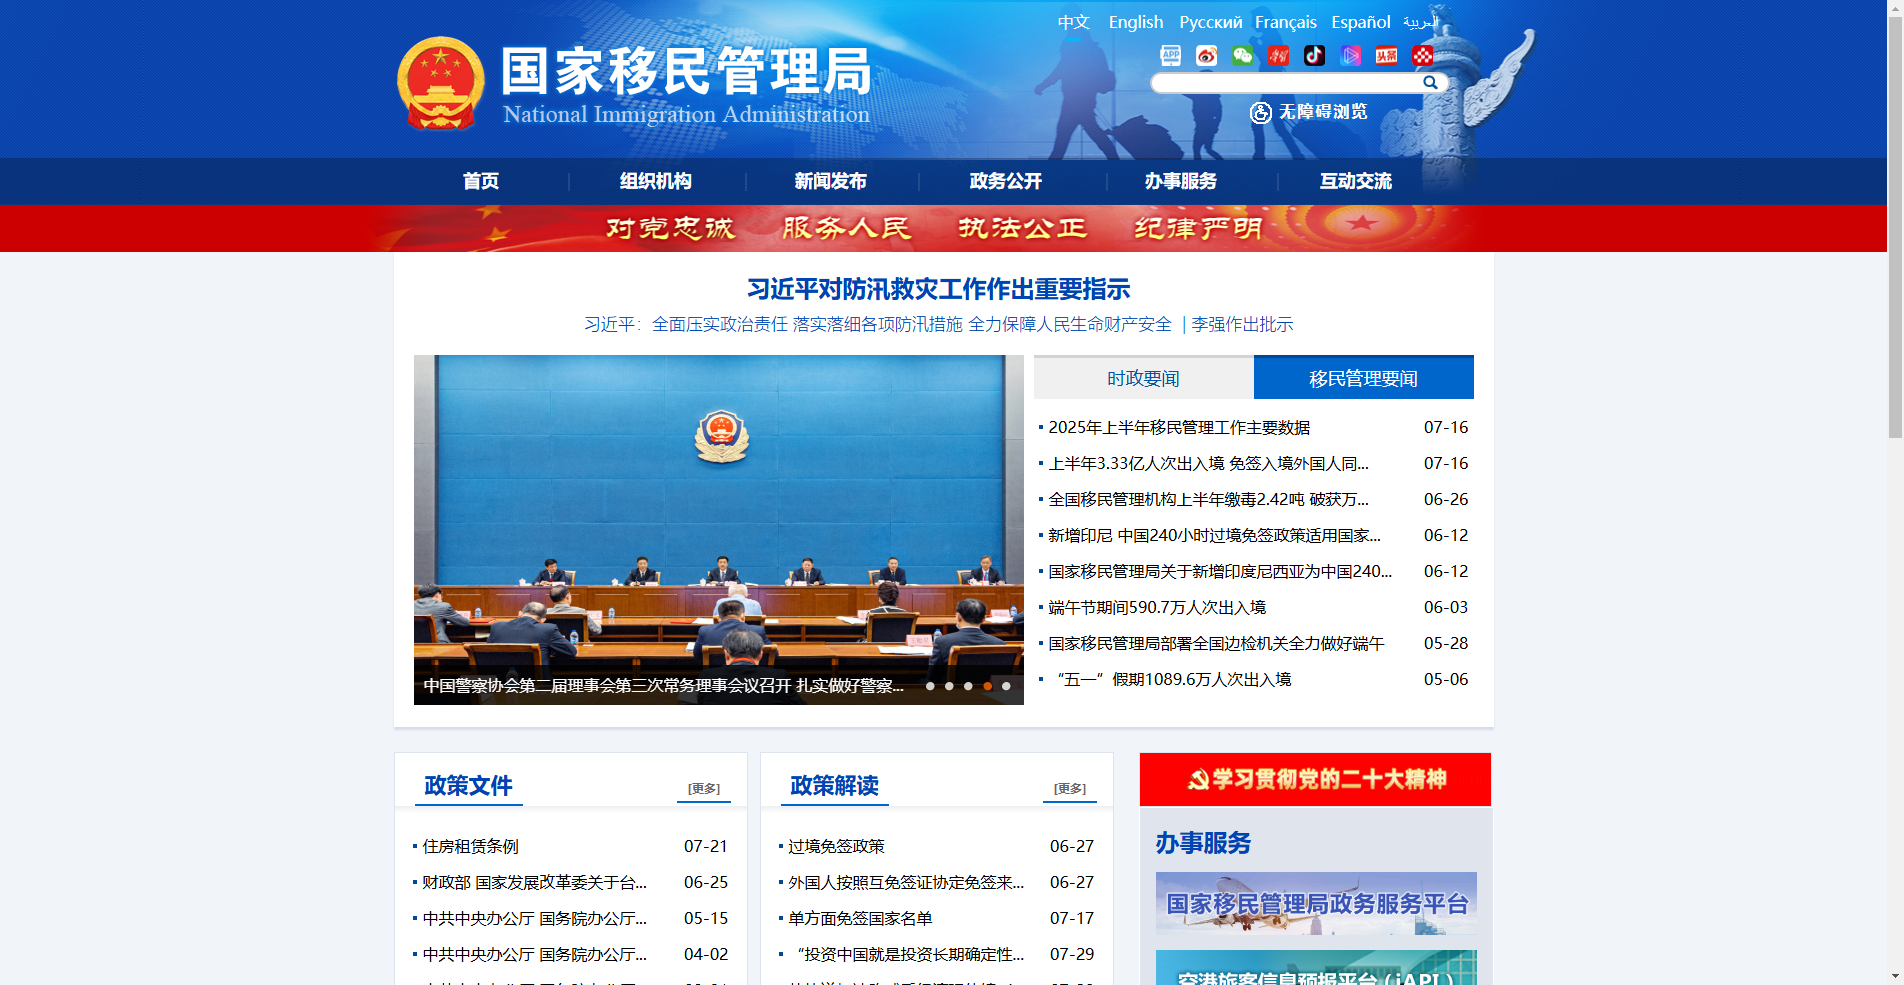Open the Toutiao (头条) icon

(x=1387, y=55)
